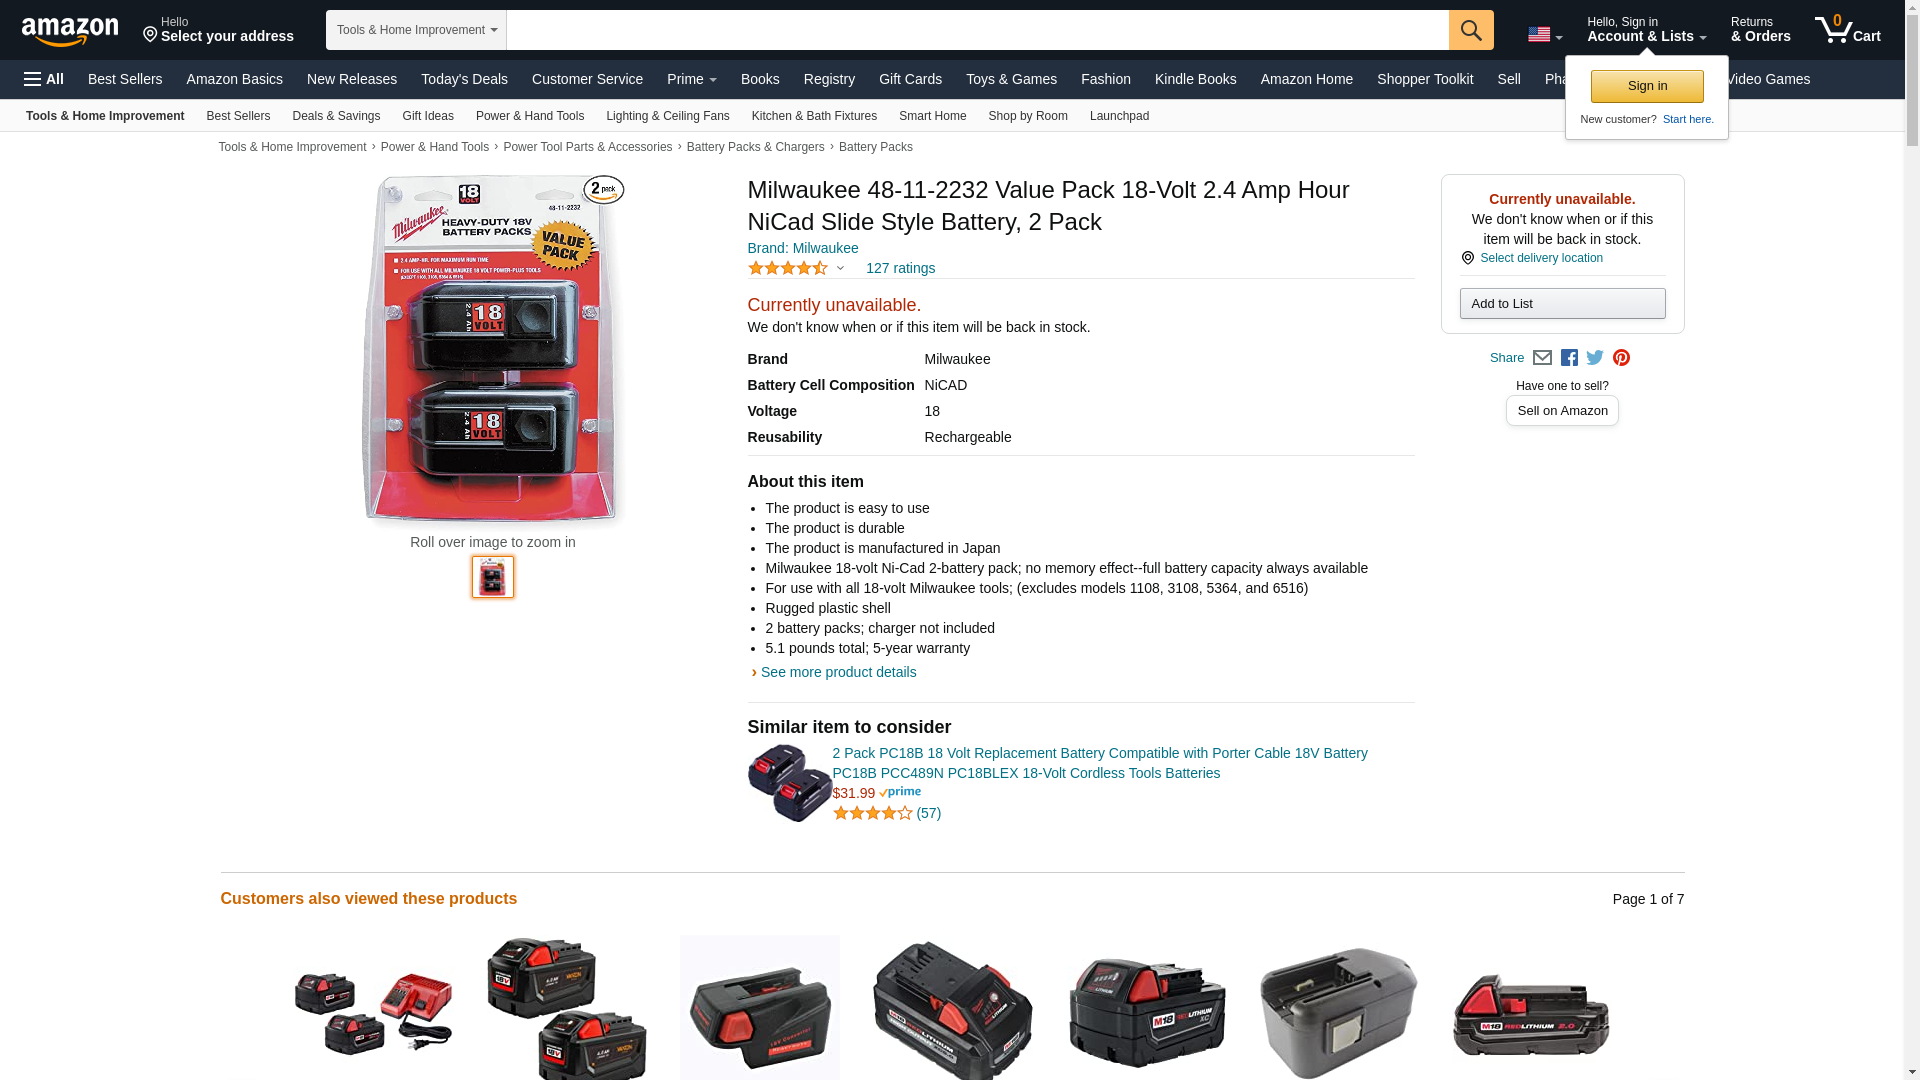Expand the star rating breakdown chevron
The height and width of the screenshot is (1080, 1920).
point(840,268)
